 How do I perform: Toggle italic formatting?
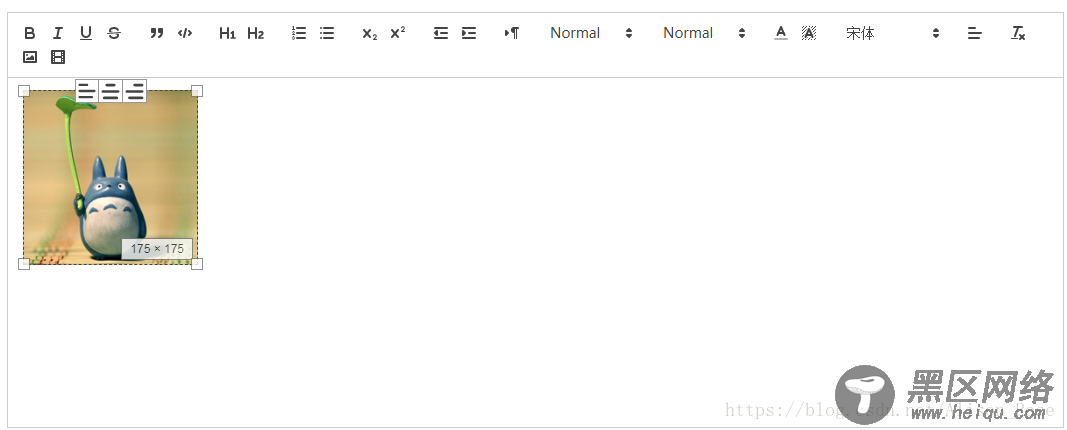(x=58, y=33)
